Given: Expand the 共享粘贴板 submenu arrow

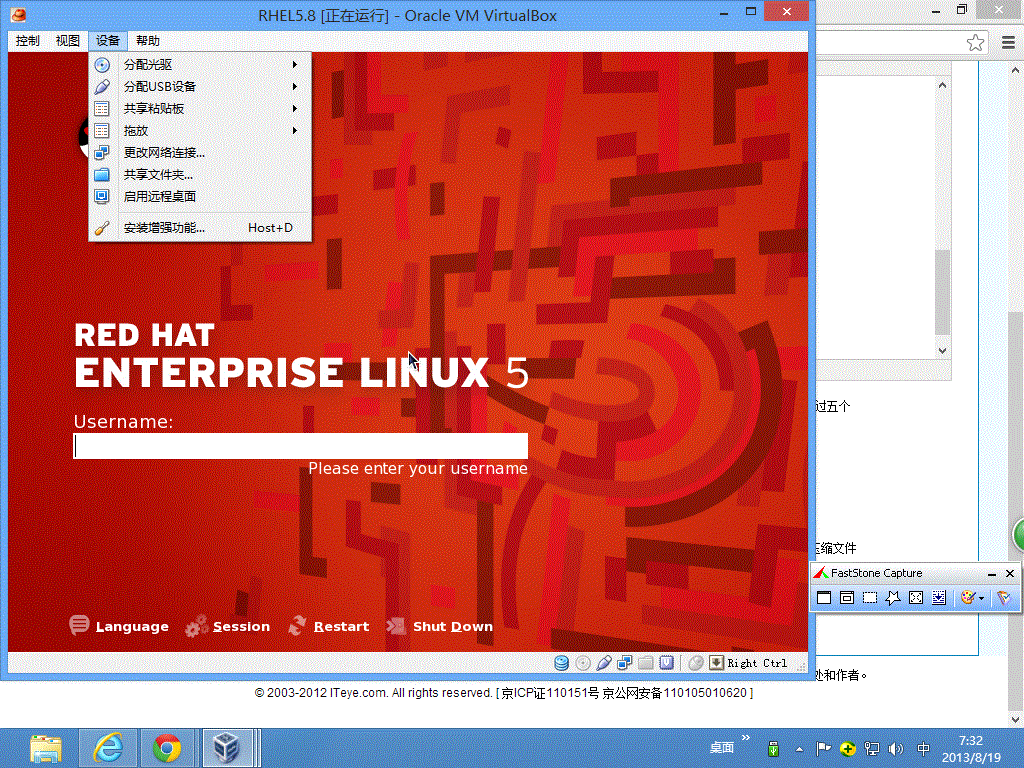Looking at the screenshot, I should (295, 108).
